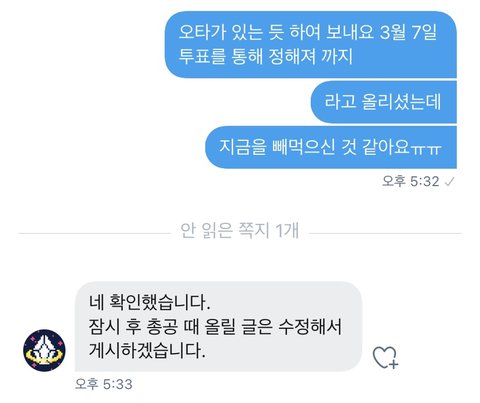Click the '안 읽은 쪽지 1개' divider label
Screen dimensions: 480x403
(239, 230)
